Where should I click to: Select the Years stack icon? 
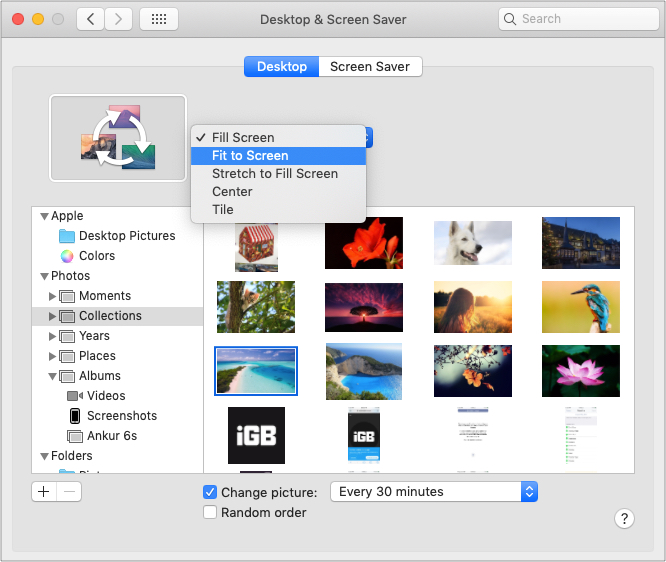[x=67, y=336]
